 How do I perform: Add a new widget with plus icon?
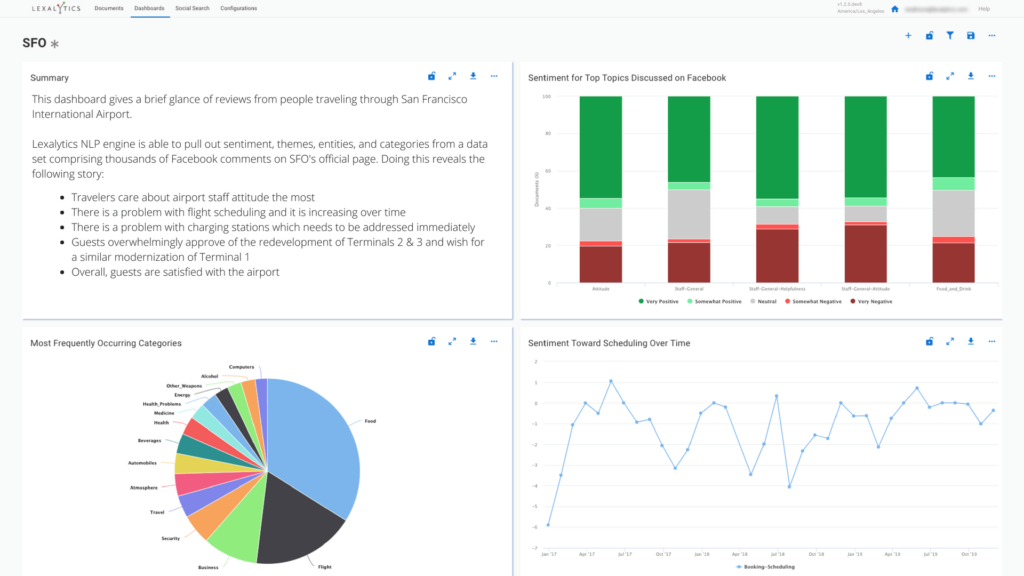(908, 36)
